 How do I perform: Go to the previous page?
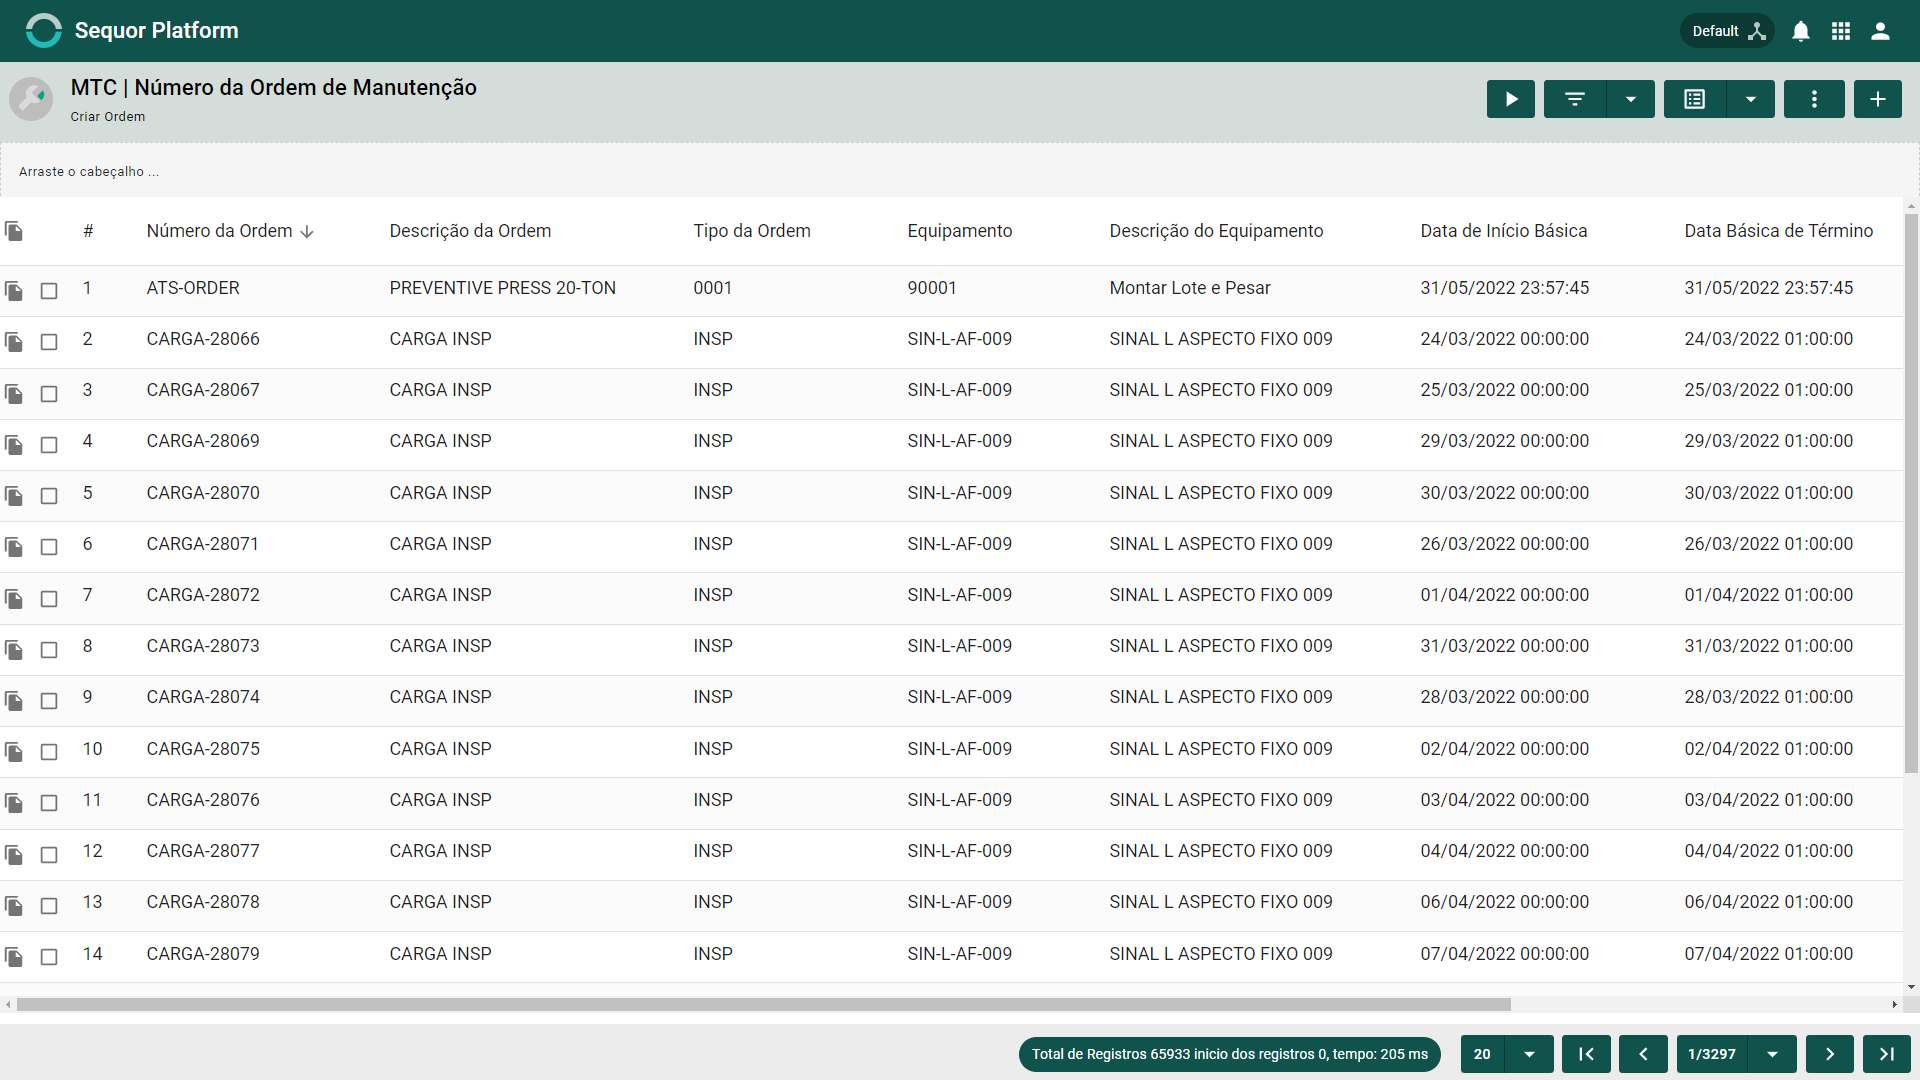click(x=1643, y=1054)
